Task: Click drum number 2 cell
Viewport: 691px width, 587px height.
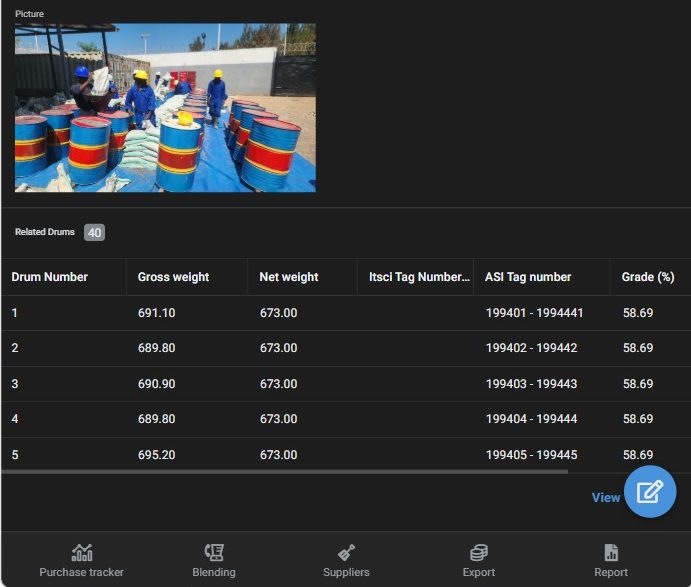Action: [15, 348]
